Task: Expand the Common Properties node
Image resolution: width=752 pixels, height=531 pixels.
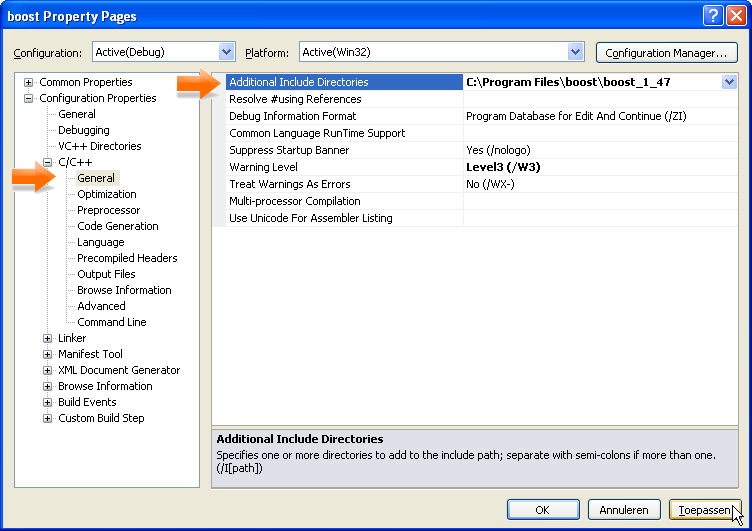Action: (x=28, y=82)
